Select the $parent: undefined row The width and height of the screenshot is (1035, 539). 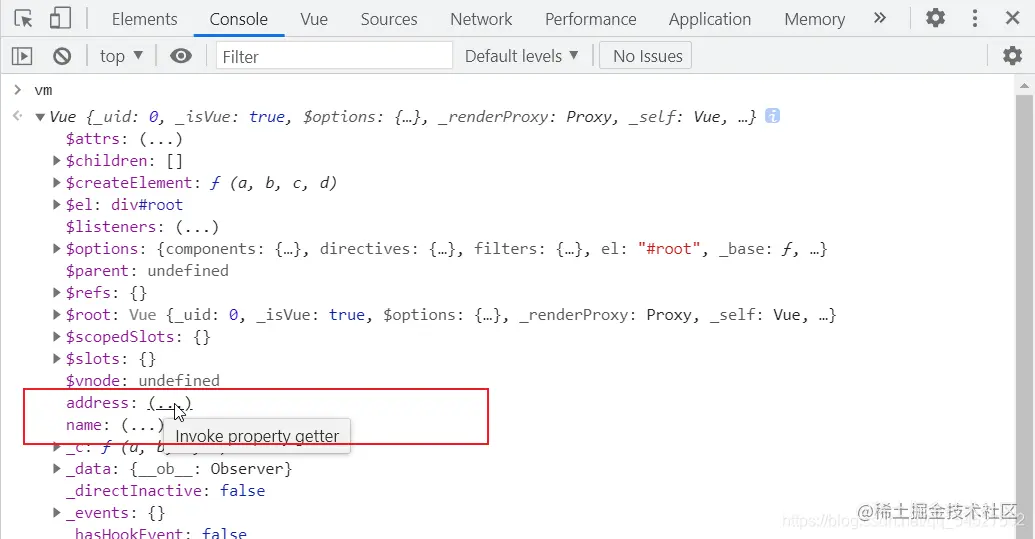pyautogui.click(x=147, y=270)
